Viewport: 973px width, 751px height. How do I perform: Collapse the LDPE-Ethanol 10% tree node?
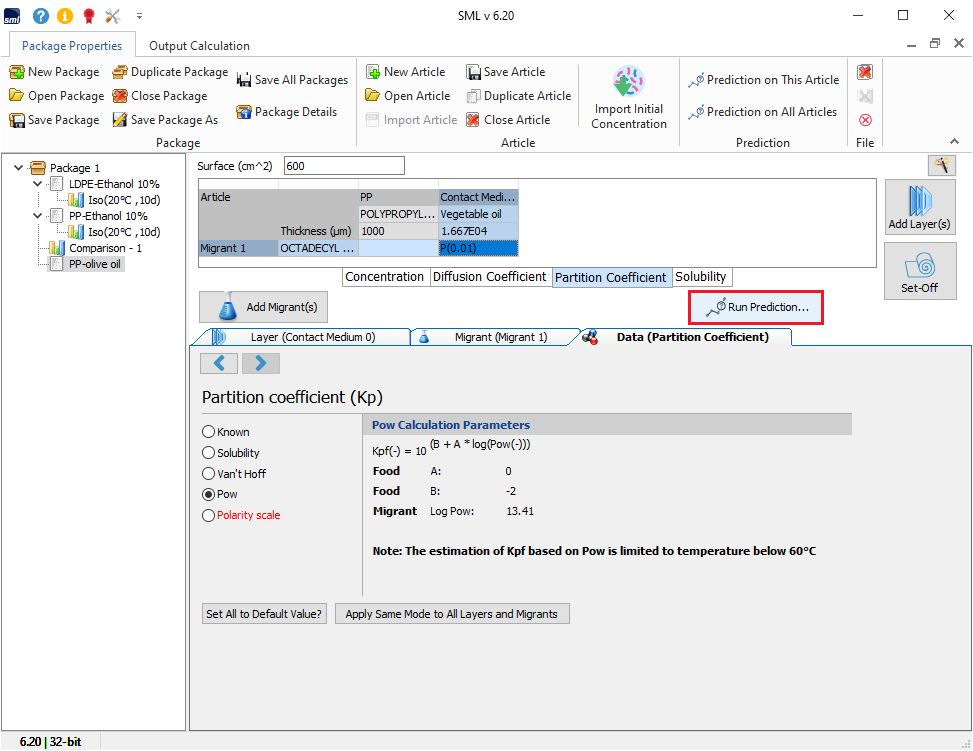[x=38, y=184]
